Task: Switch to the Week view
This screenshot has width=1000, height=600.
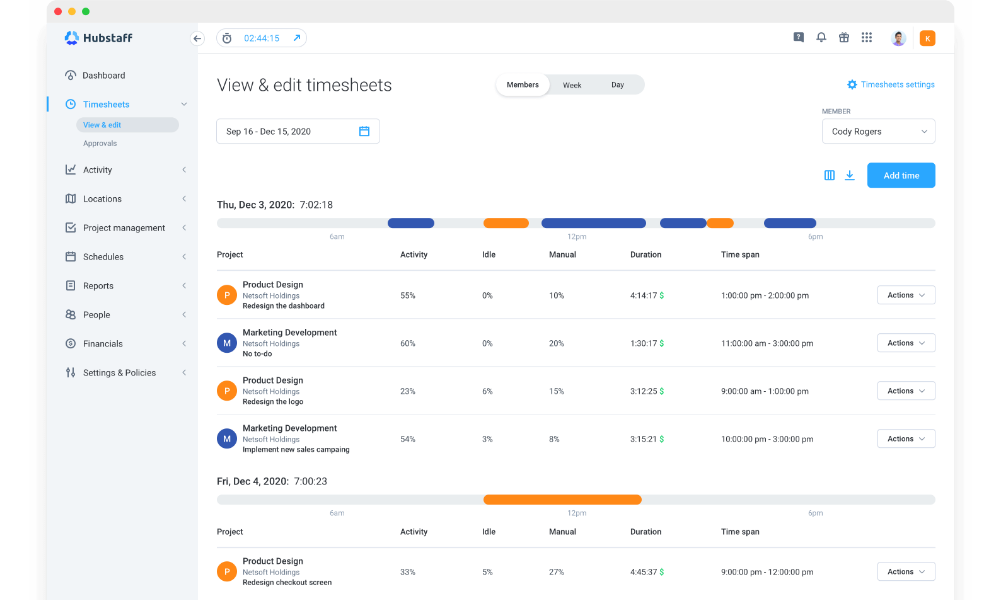Action: tap(572, 85)
